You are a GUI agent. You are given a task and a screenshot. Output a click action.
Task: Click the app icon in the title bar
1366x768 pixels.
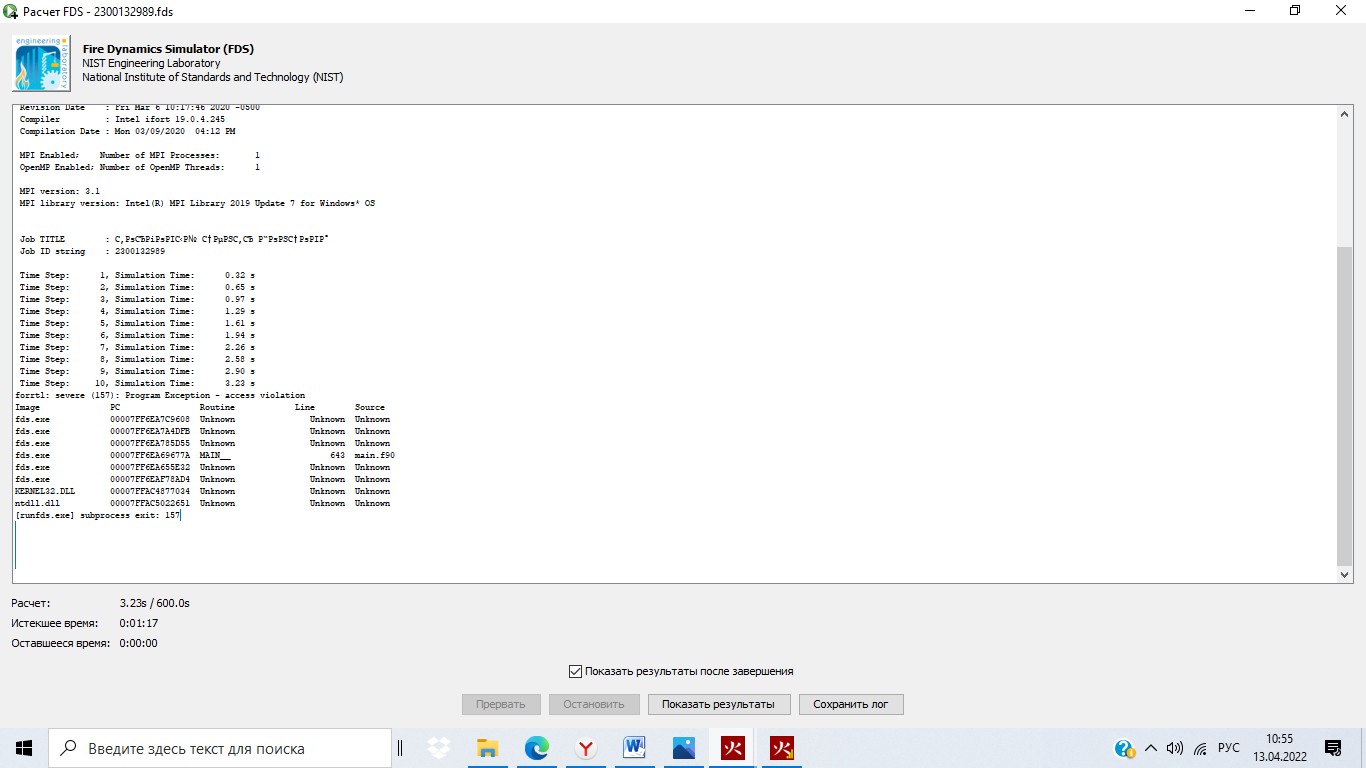click(x=9, y=10)
